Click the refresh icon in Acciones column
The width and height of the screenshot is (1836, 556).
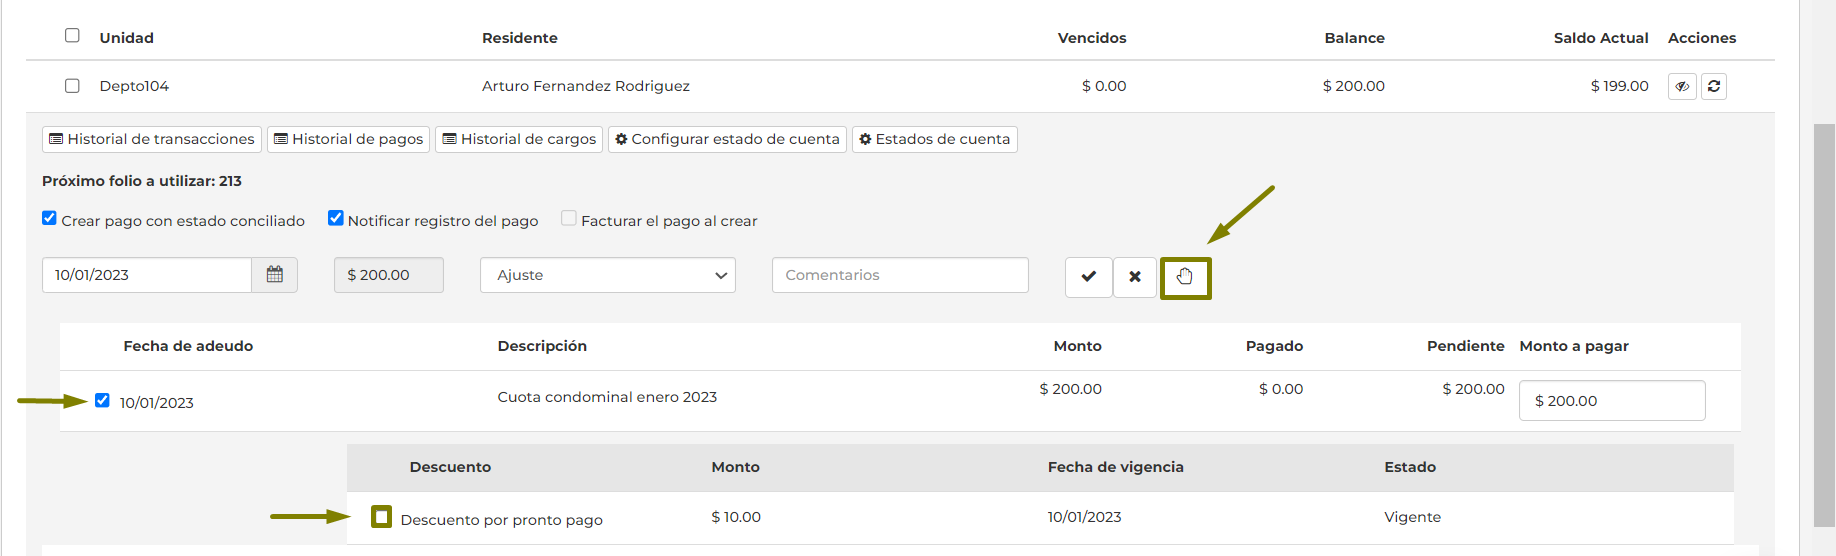tap(1714, 87)
